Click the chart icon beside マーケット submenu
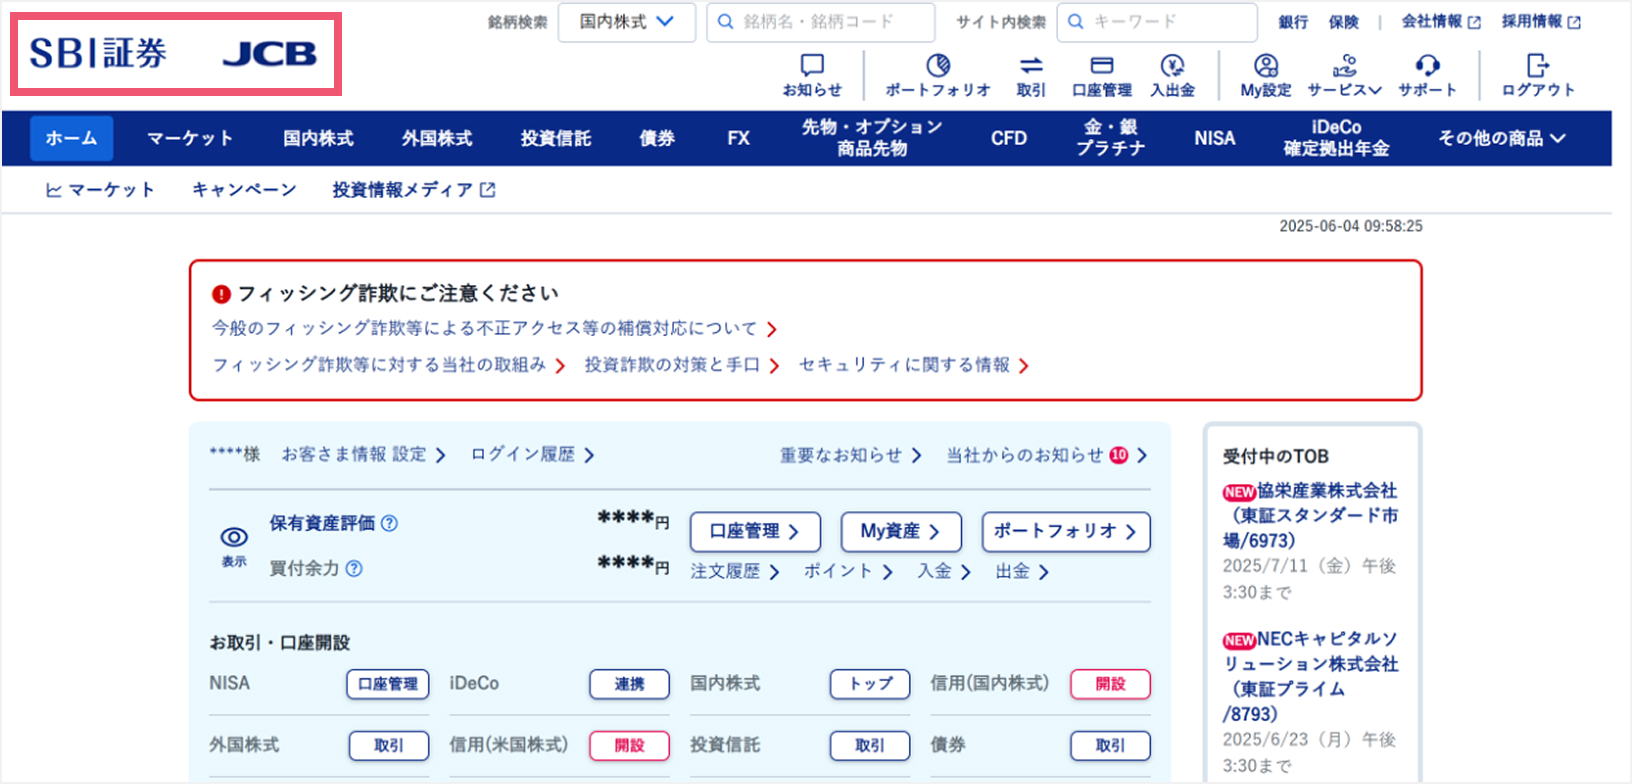 pos(53,190)
